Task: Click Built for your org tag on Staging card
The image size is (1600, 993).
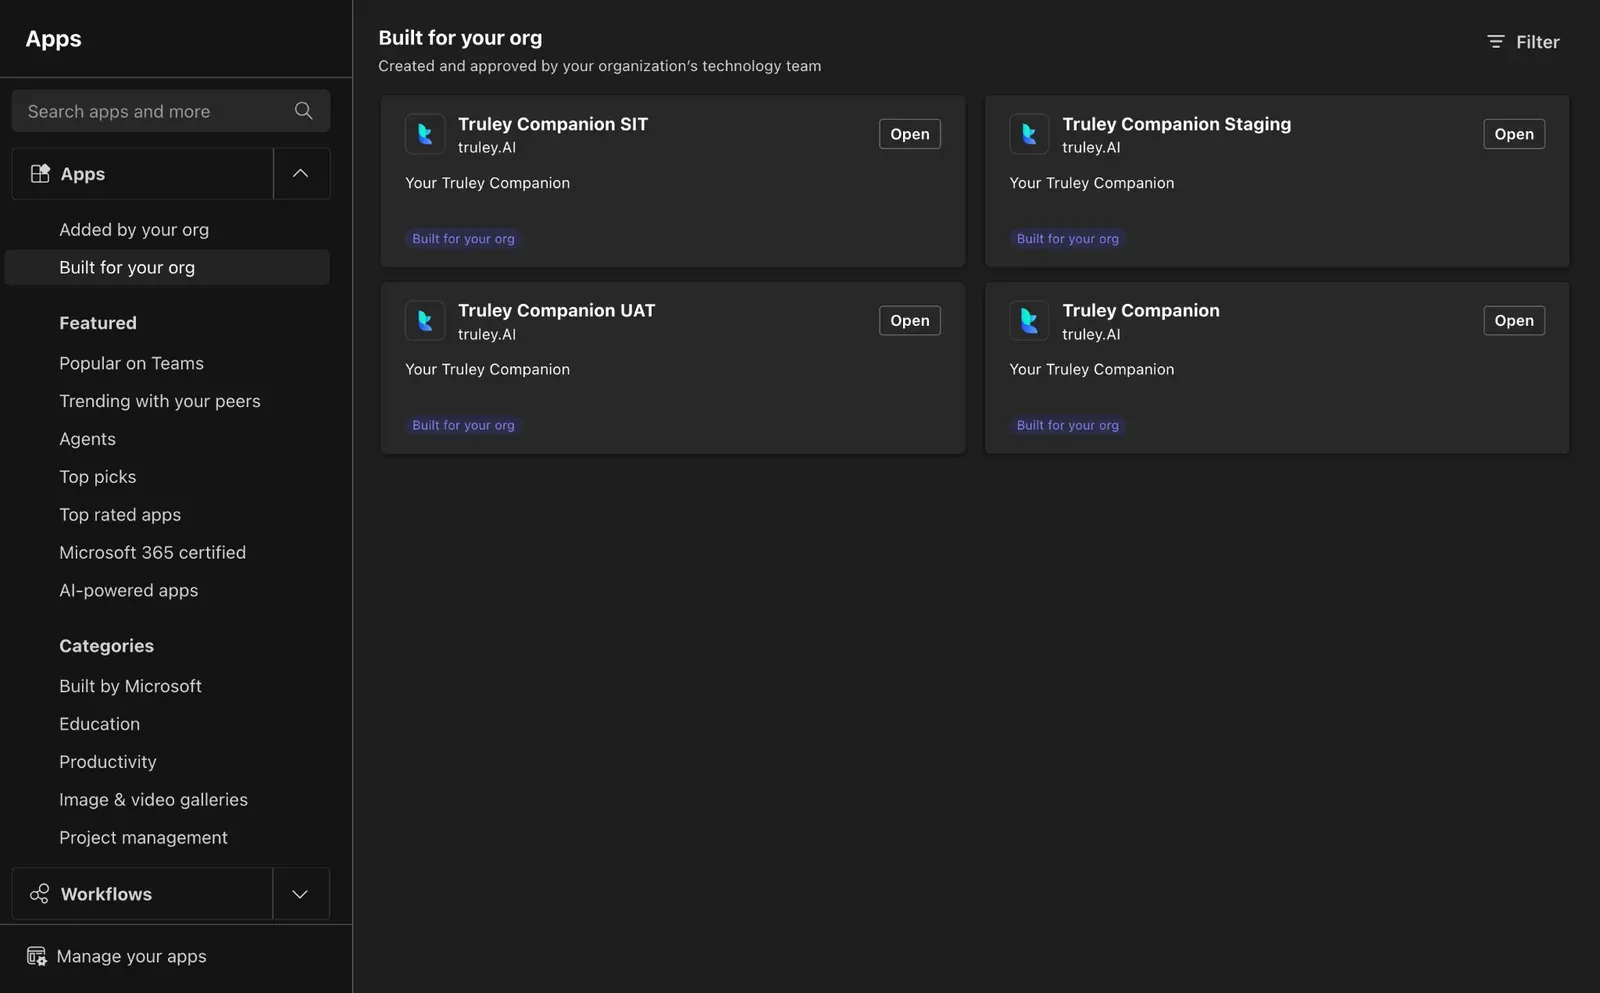Action: click(x=1067, y=239)
